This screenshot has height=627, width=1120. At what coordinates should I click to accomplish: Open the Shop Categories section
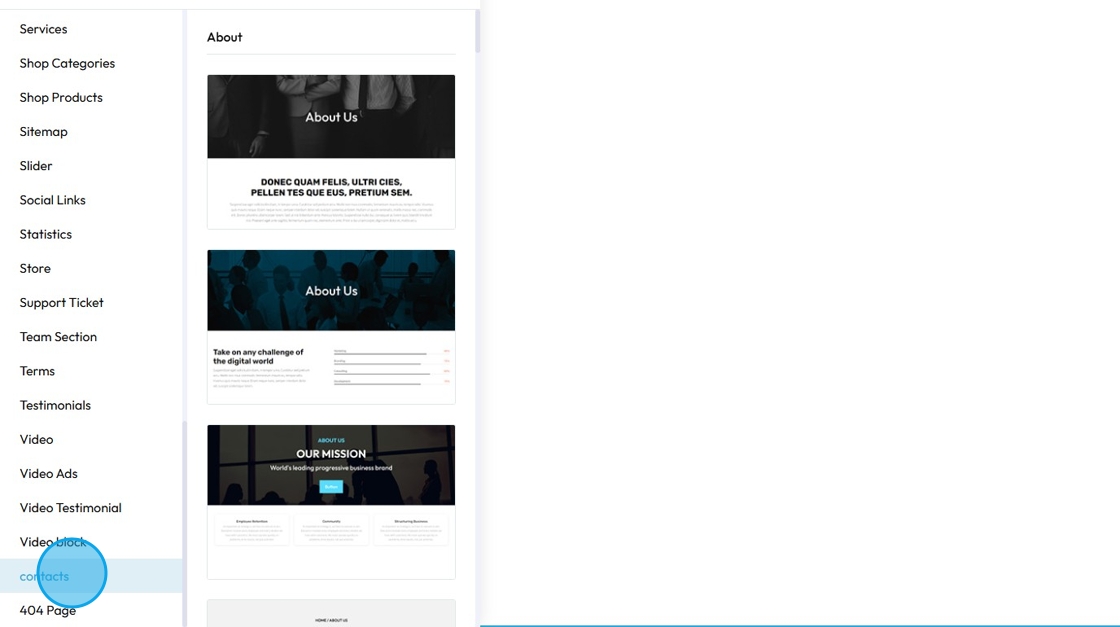(x=67, y=64)
